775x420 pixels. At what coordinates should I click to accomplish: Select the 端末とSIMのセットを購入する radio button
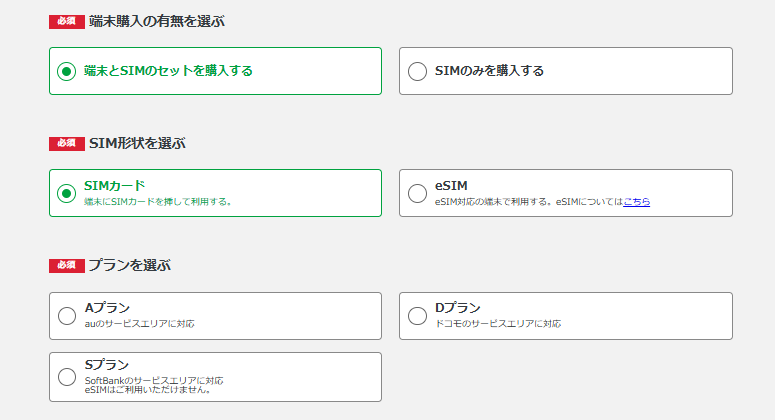(67, 71)
